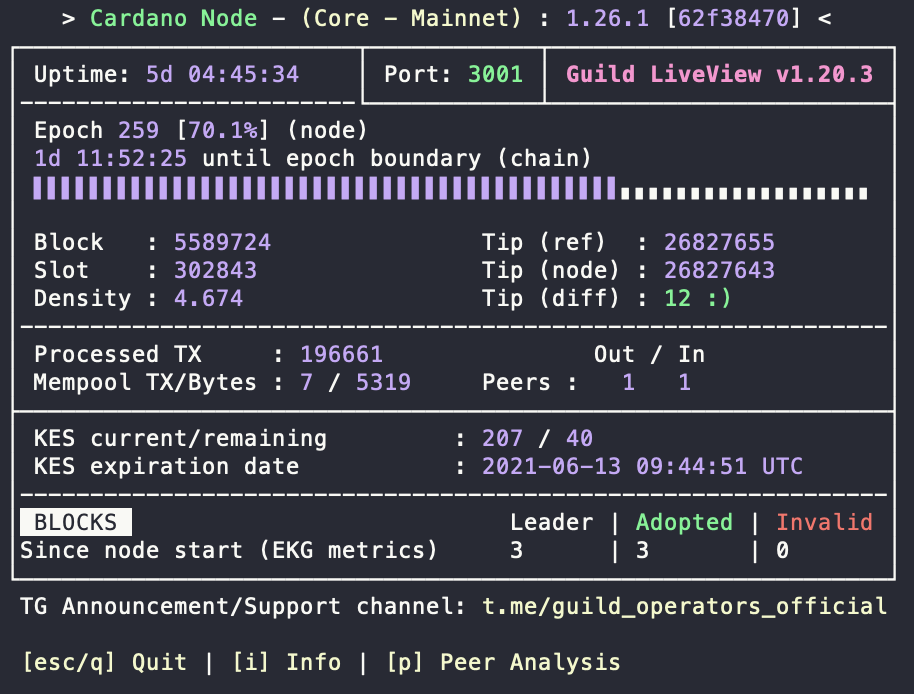Click the Mempool TX/Bytes label
The height and width of the screenshot is (694, 914).
coord(145,382)
